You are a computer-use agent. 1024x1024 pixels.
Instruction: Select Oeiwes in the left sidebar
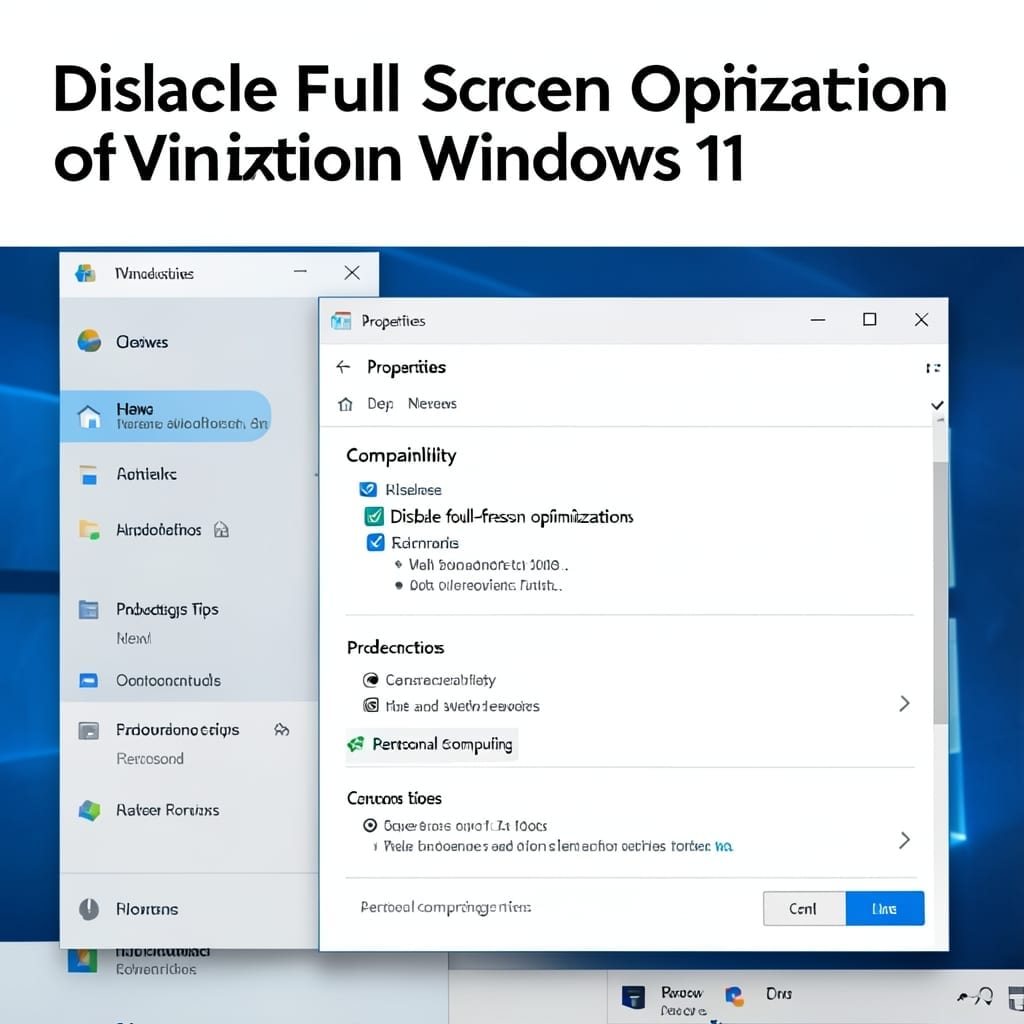pyautogui.click(x=142, y=342)
